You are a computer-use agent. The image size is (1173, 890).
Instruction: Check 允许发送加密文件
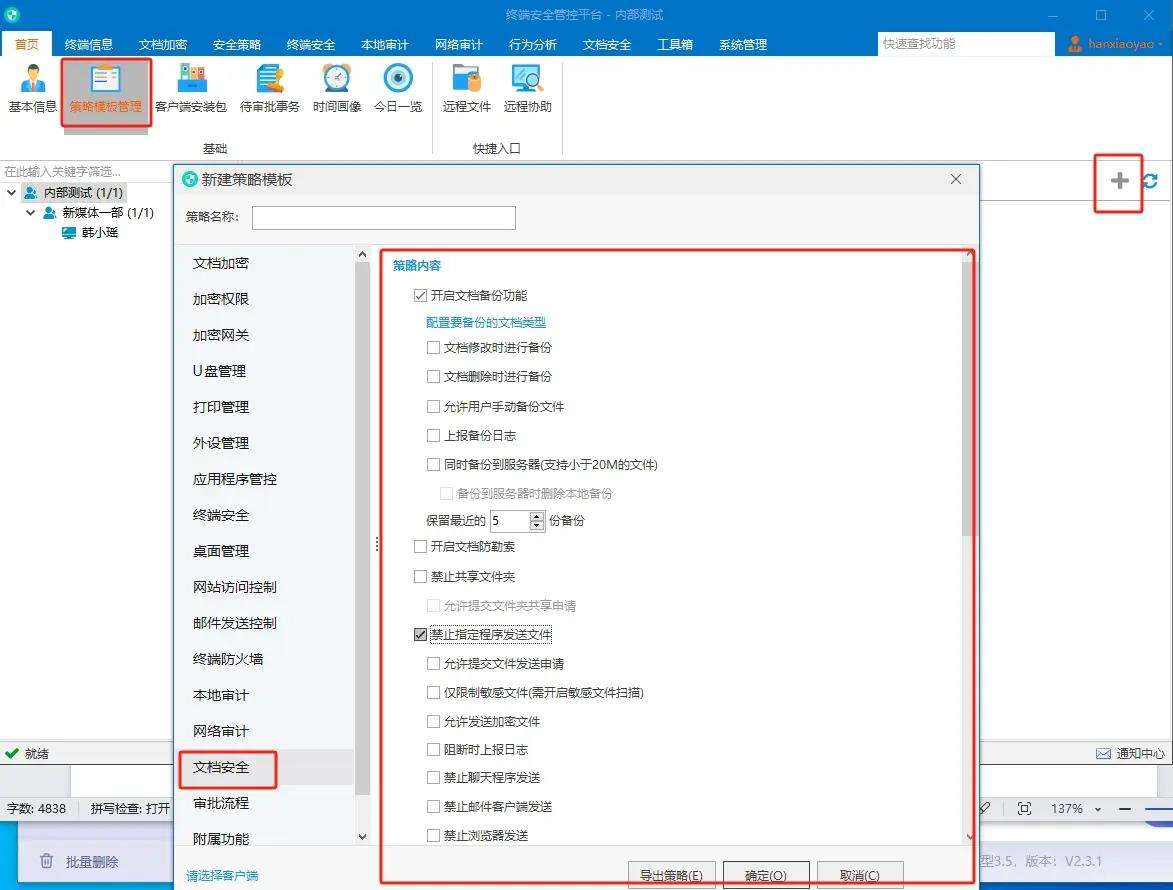pyautogui.click(x=433, y=722)
